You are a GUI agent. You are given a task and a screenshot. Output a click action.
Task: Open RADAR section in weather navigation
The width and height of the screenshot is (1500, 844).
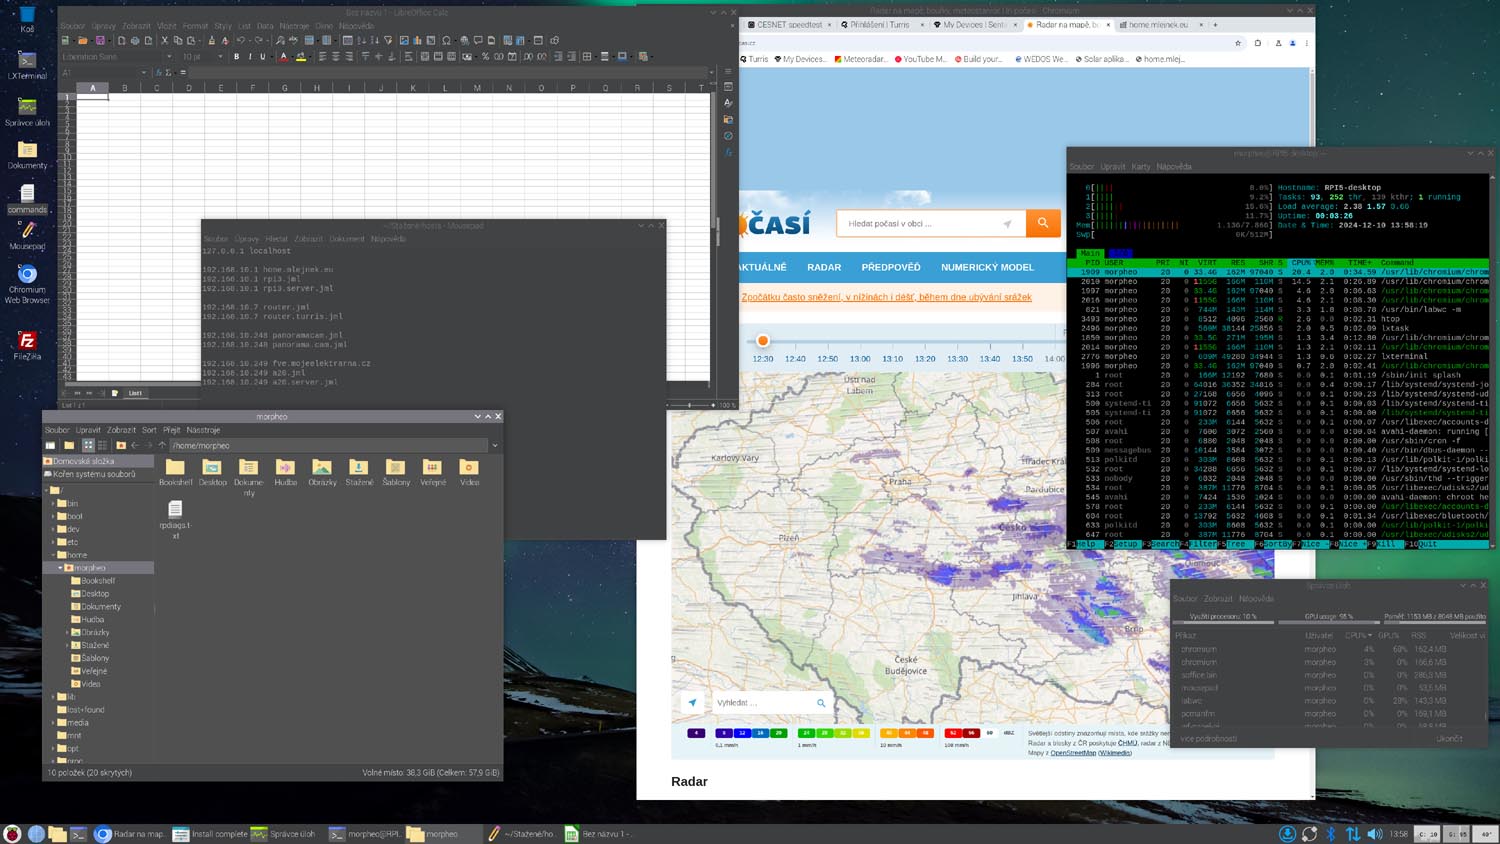pyautogui.click(x=824, y=267)
